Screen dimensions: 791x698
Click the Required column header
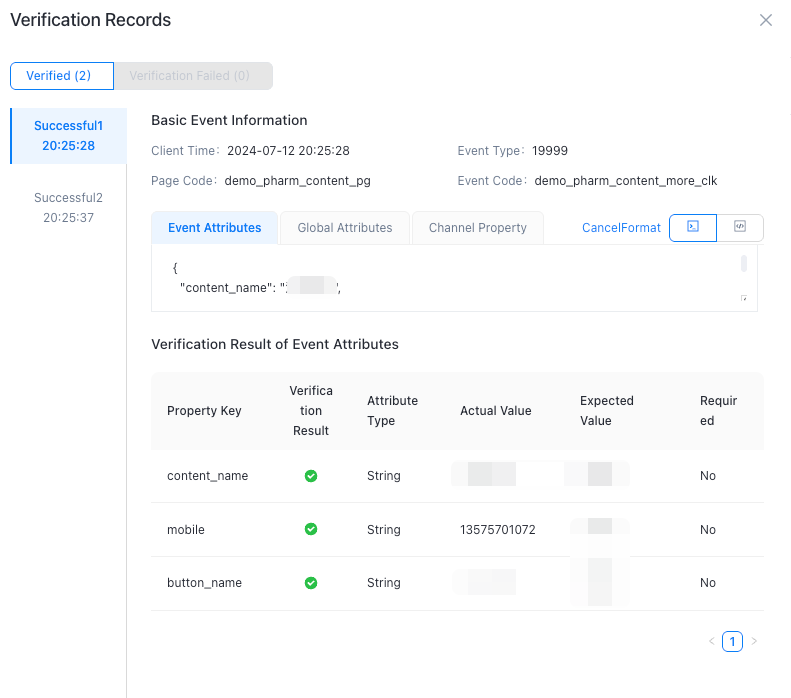[x=718, y=411]
